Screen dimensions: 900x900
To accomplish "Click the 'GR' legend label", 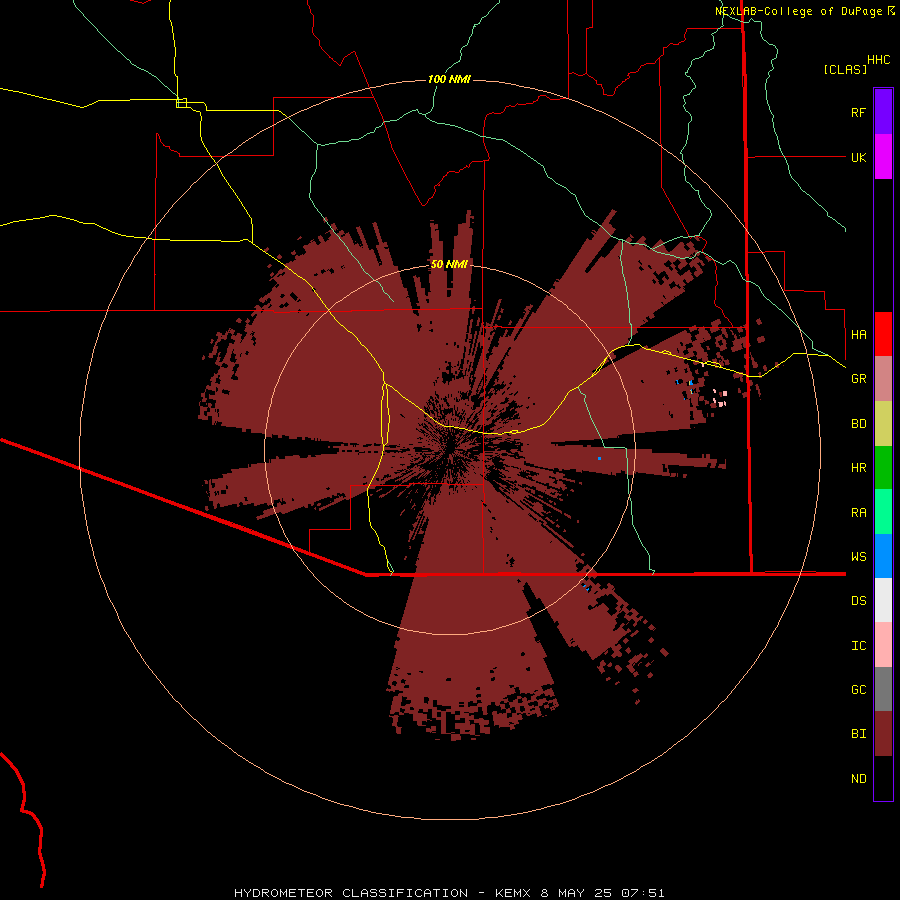I will click(859, 379).
